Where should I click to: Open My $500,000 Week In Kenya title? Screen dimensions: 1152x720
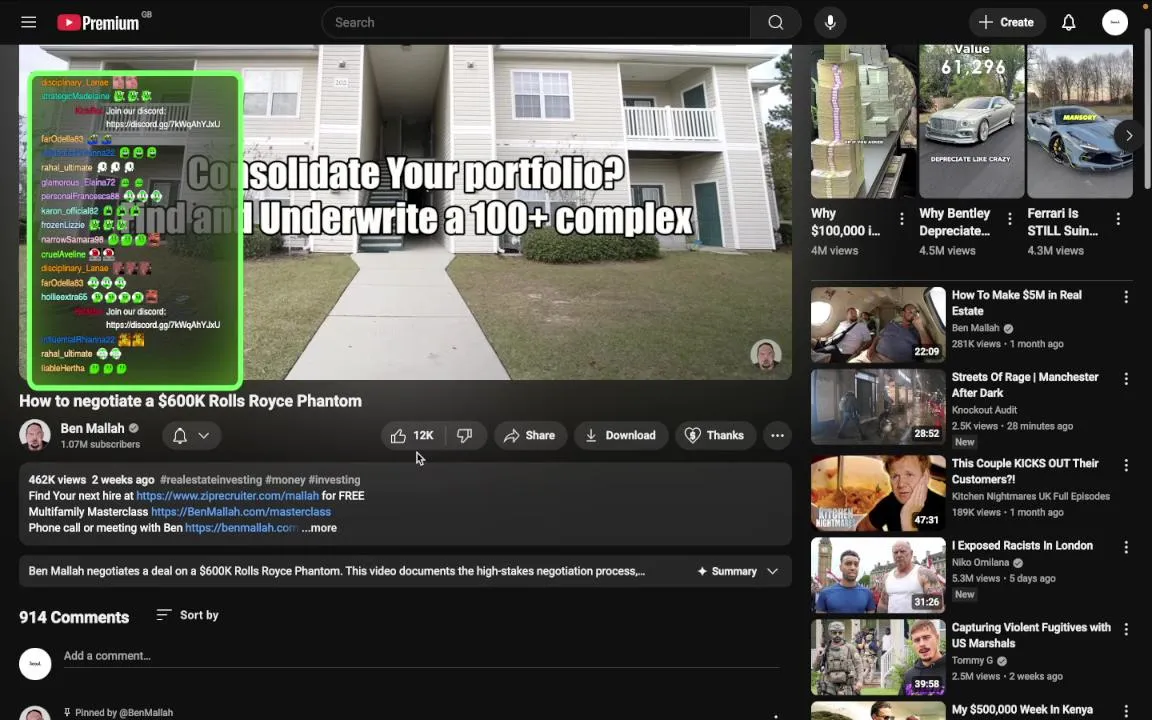coord(1022,710)
